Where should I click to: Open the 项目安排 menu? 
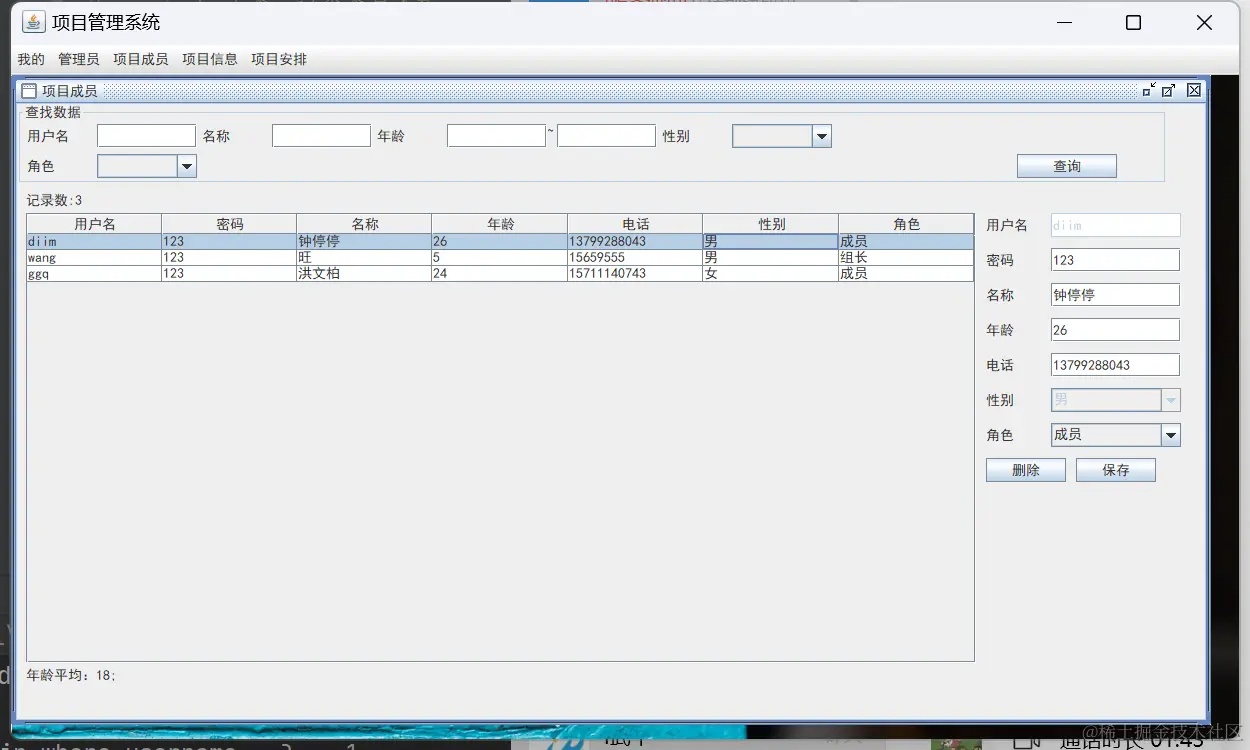279,59
